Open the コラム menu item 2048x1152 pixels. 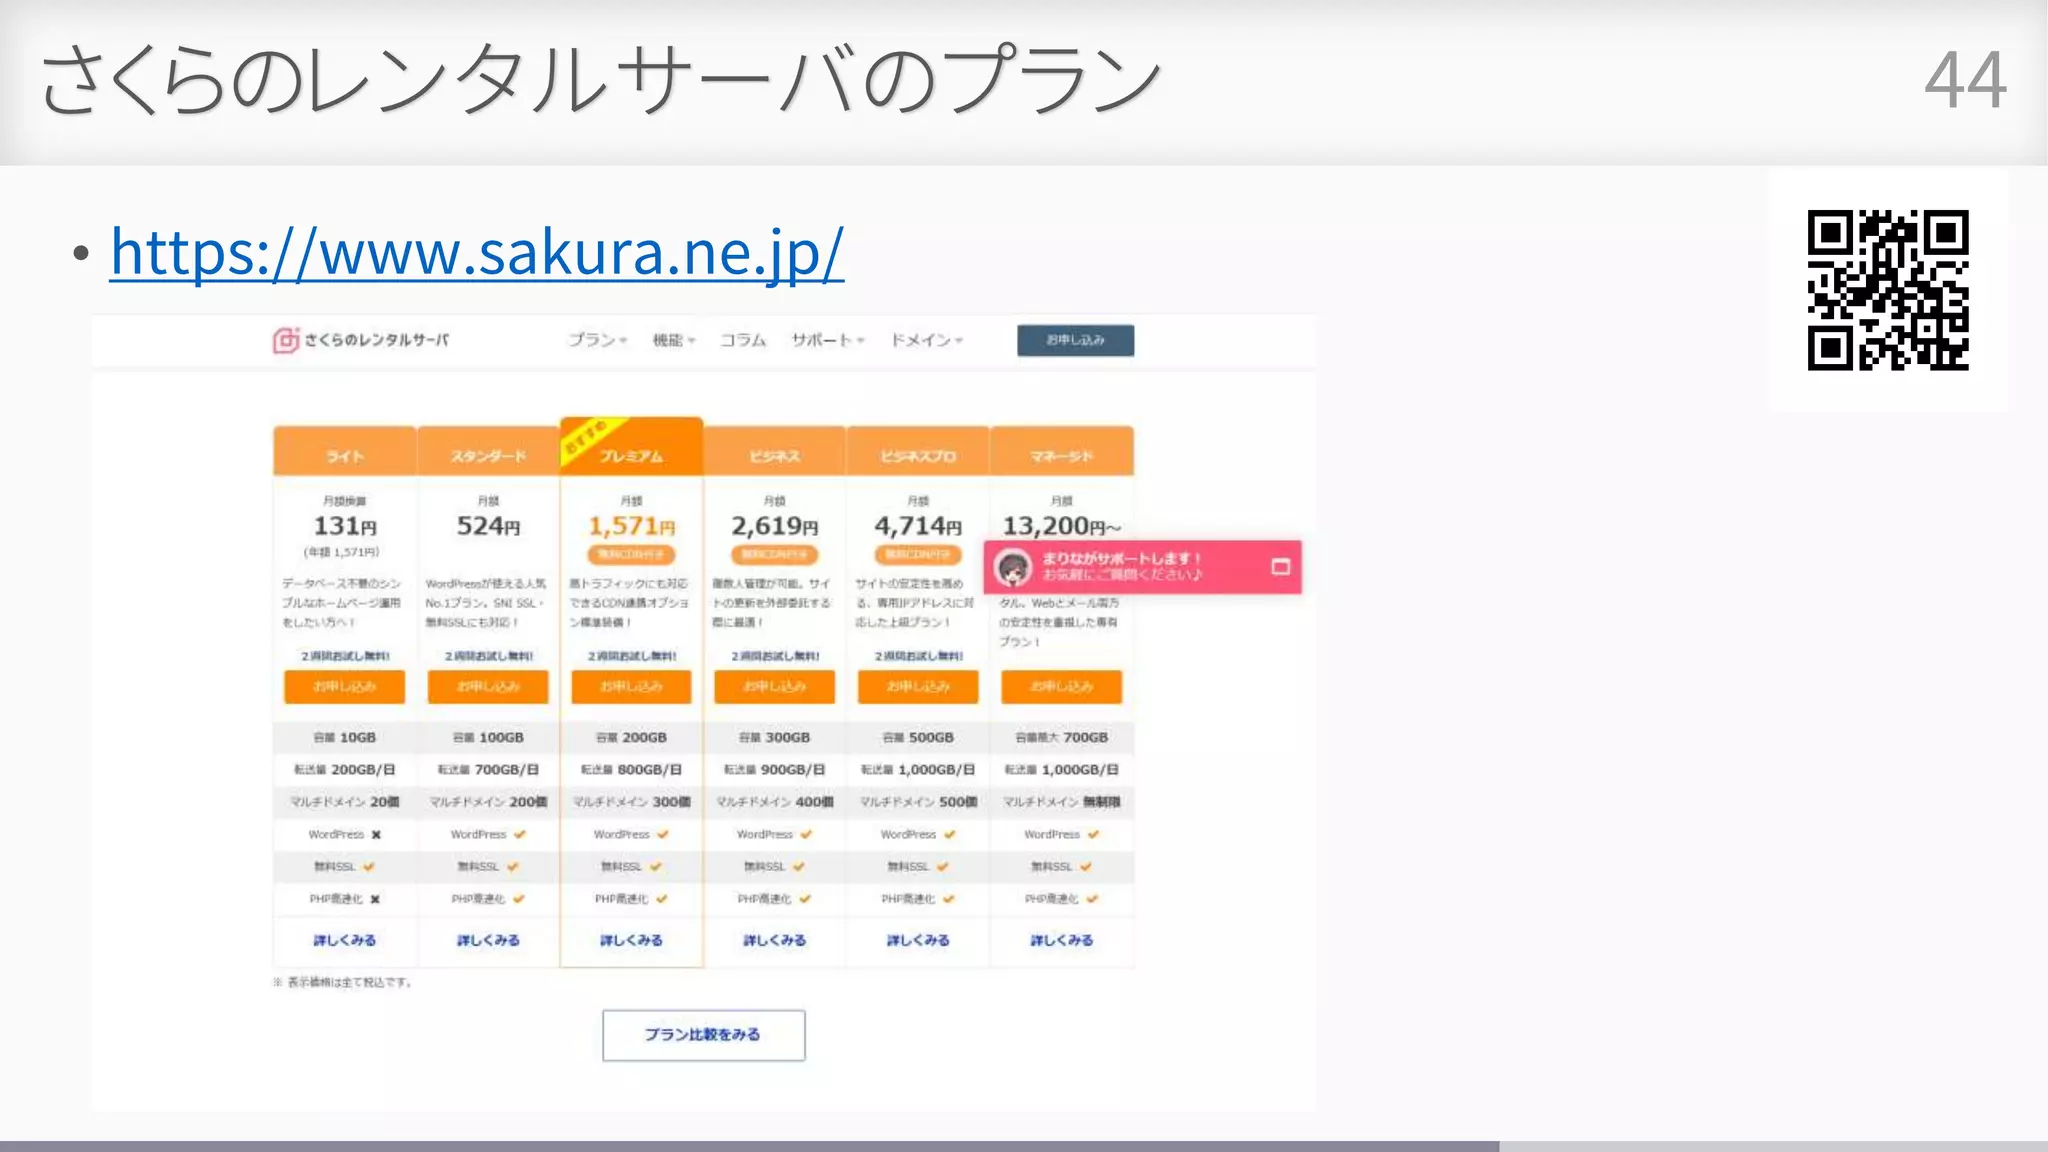tap(743, 340)
